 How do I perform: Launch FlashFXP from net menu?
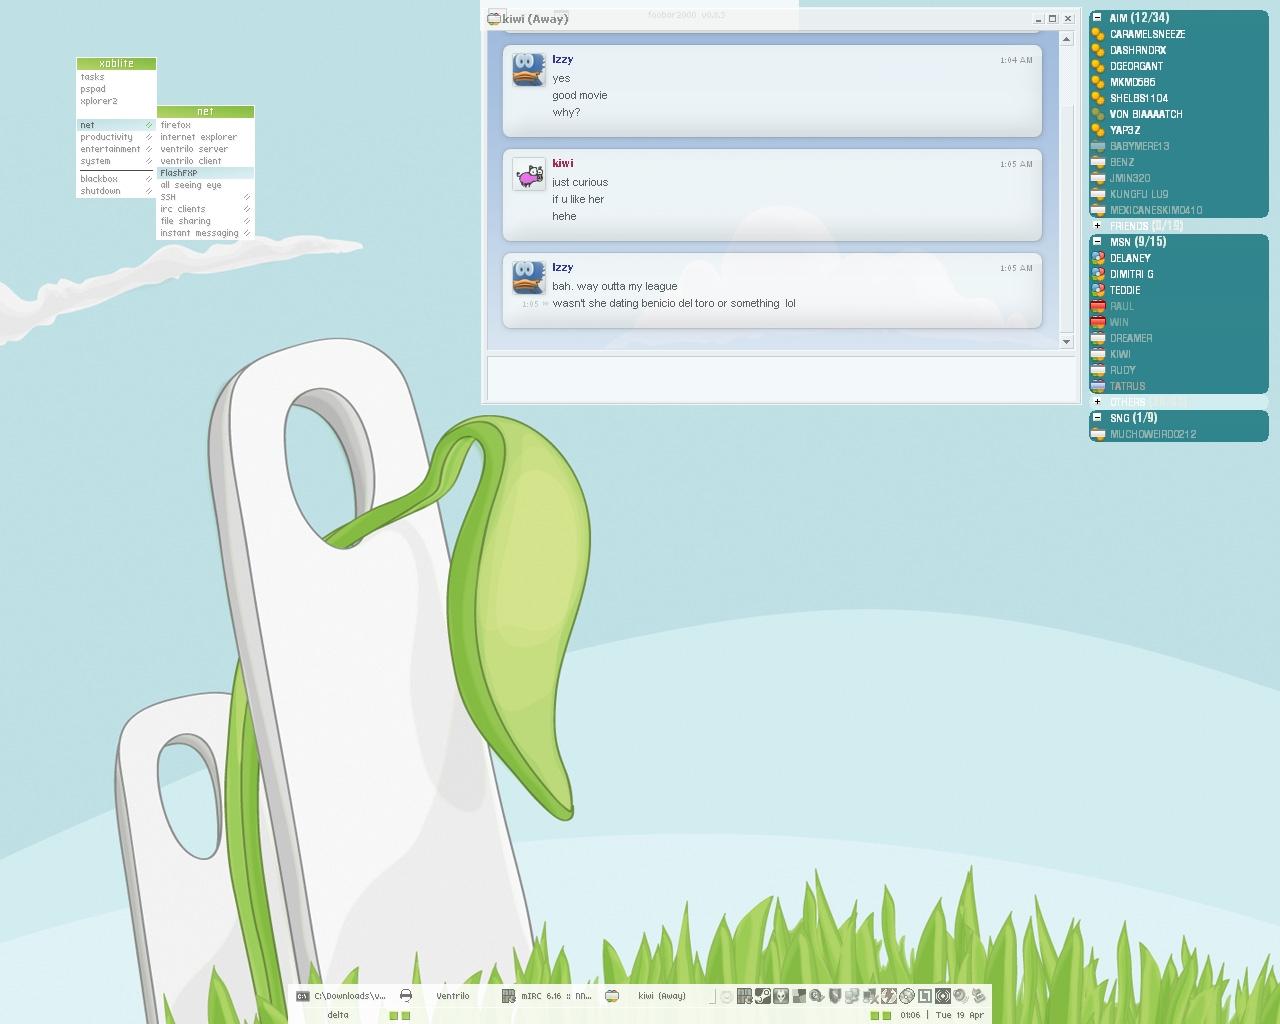point(205,173)
